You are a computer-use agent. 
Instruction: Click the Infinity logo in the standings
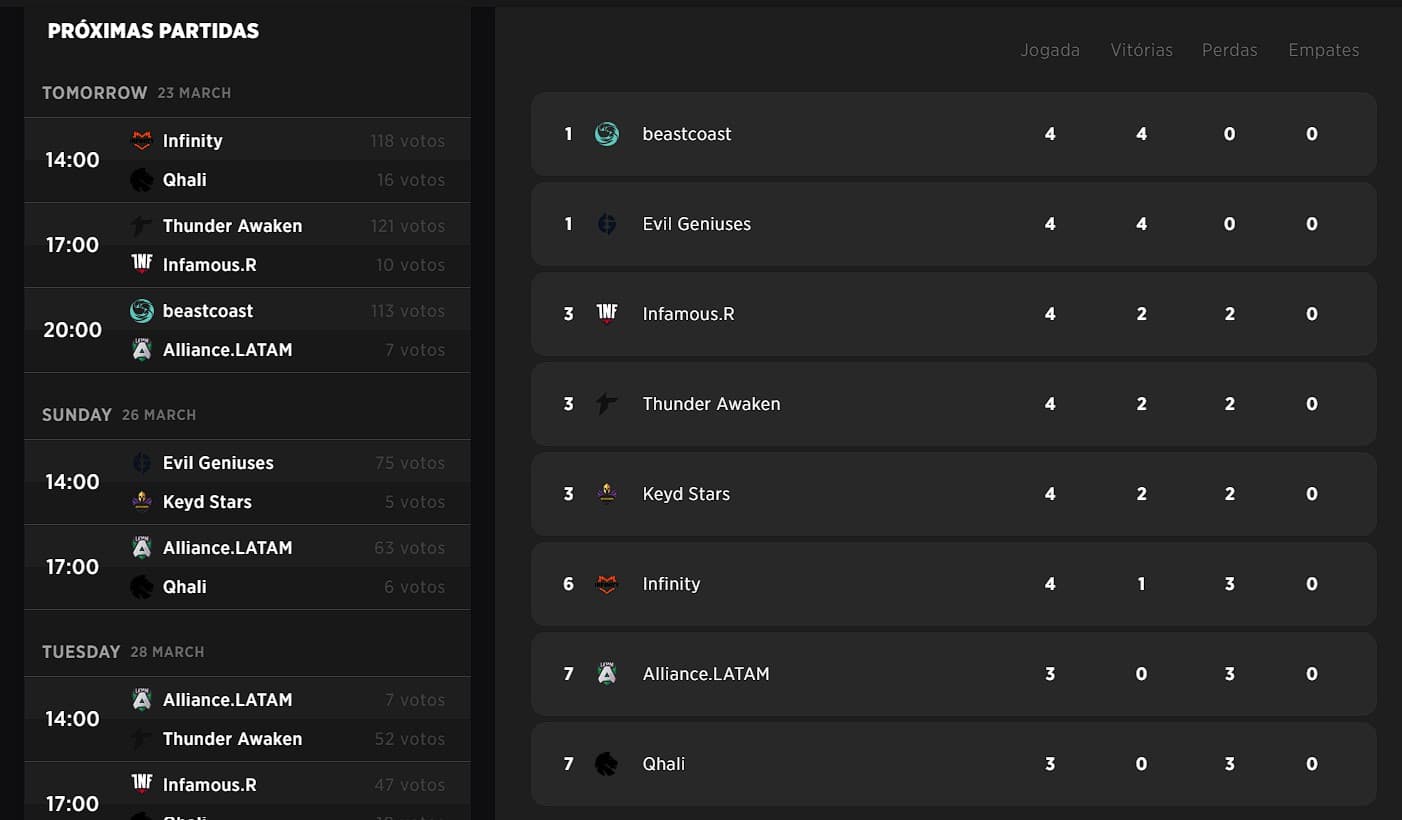click(608, 583)
